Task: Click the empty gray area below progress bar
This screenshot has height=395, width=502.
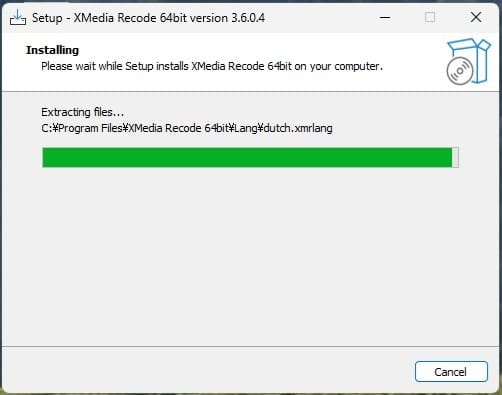Action: [x=250, y=257]
